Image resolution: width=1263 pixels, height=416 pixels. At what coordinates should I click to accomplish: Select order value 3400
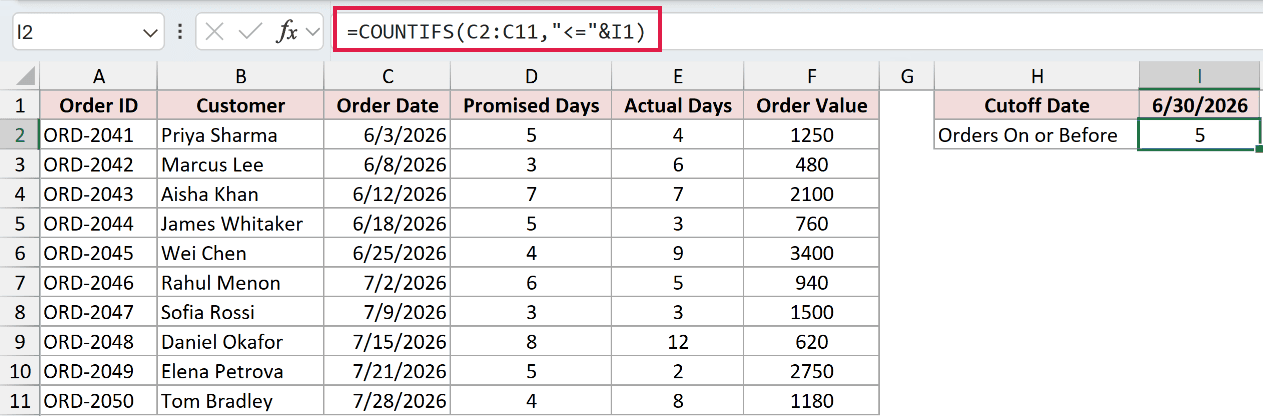point(812,254)
